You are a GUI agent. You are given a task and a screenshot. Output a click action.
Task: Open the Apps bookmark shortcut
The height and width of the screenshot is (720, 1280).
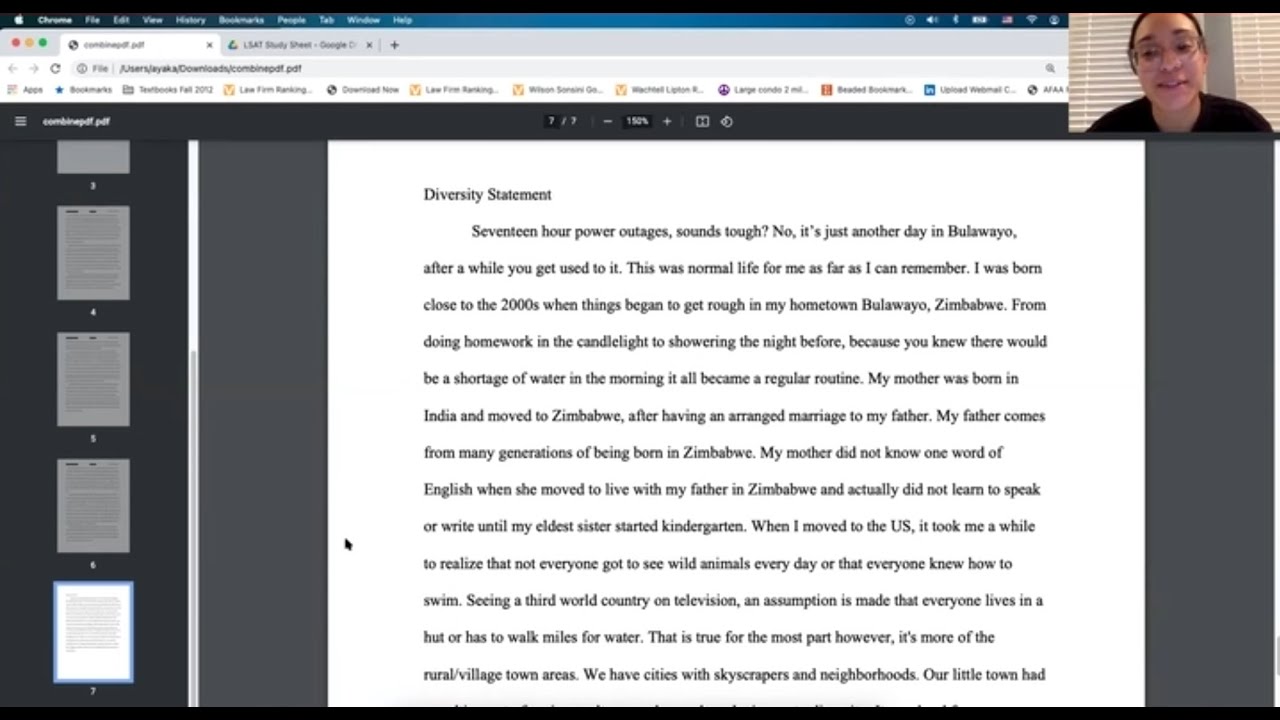[x=26, y=89]
